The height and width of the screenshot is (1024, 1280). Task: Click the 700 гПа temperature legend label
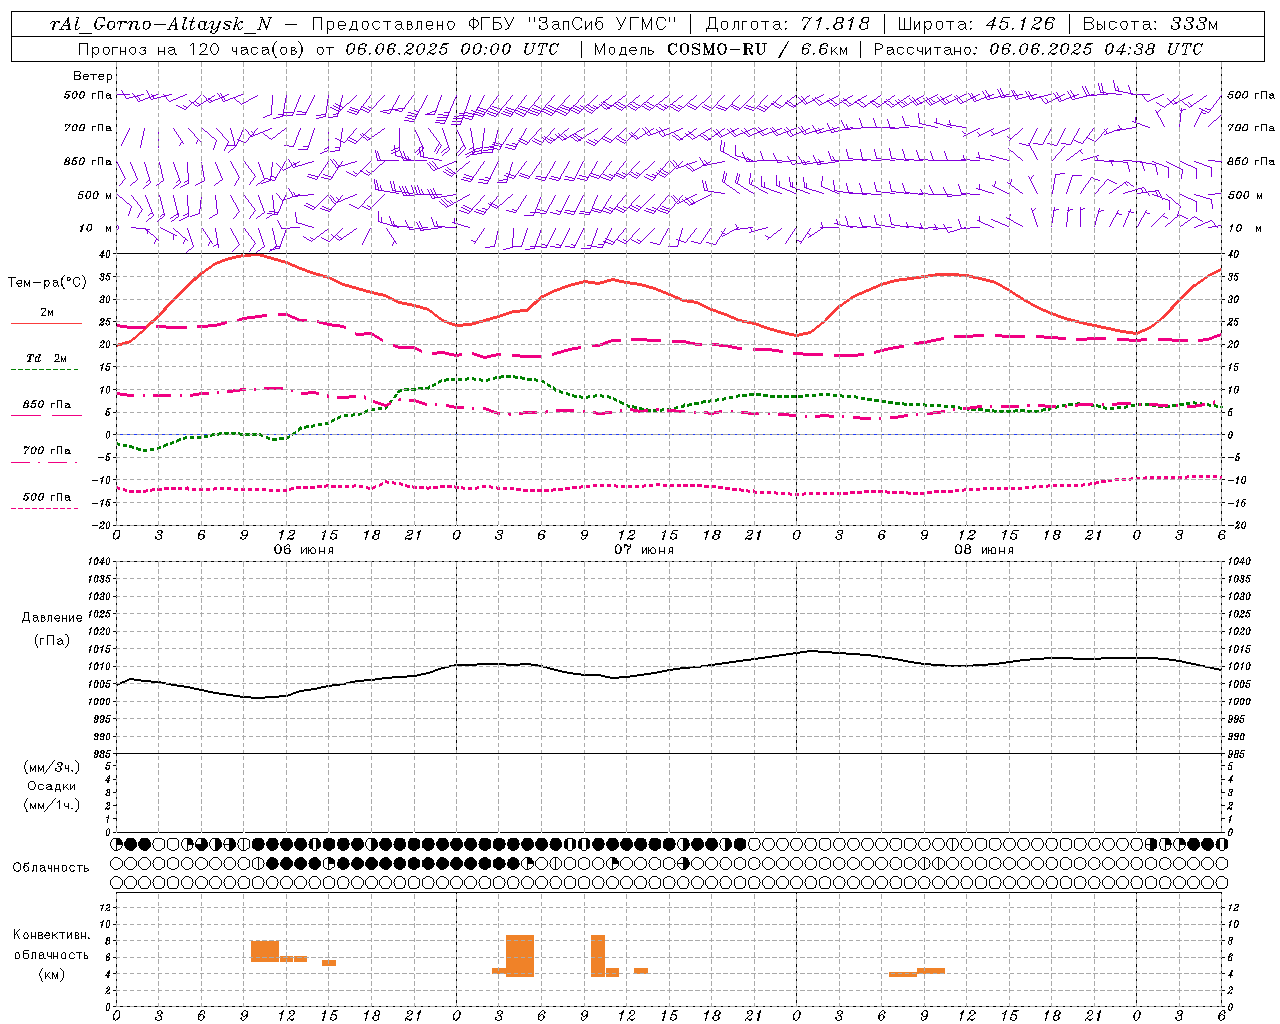pyautogui.click(x=47, y=451)
